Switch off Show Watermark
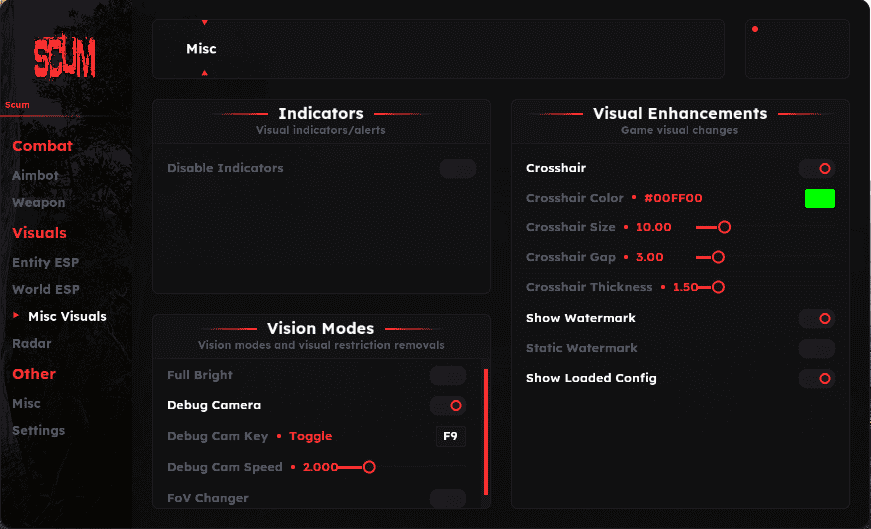The width and height of the screenshot is (871, 529). point(817,318)
